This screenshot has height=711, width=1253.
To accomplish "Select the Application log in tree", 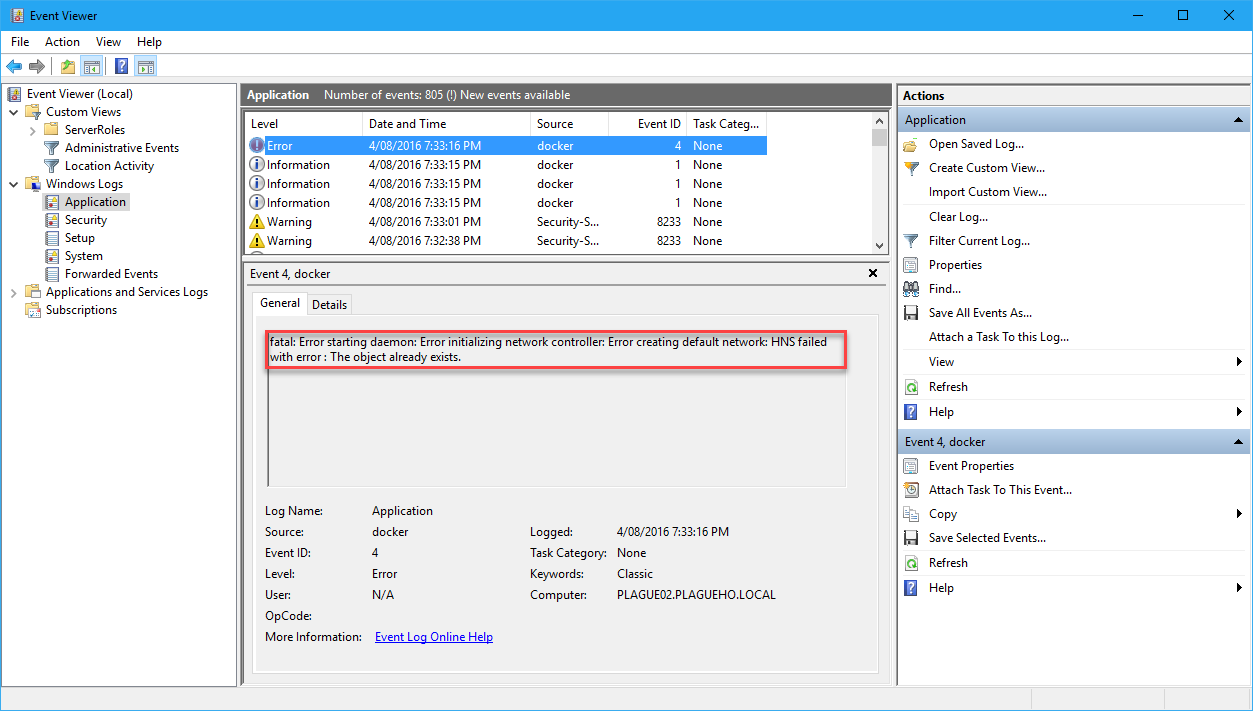I will coord(95,202).
